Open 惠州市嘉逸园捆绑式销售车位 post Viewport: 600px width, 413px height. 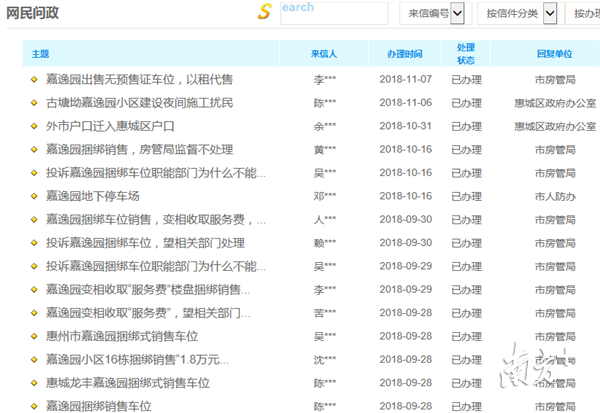(x=122, y=336)
